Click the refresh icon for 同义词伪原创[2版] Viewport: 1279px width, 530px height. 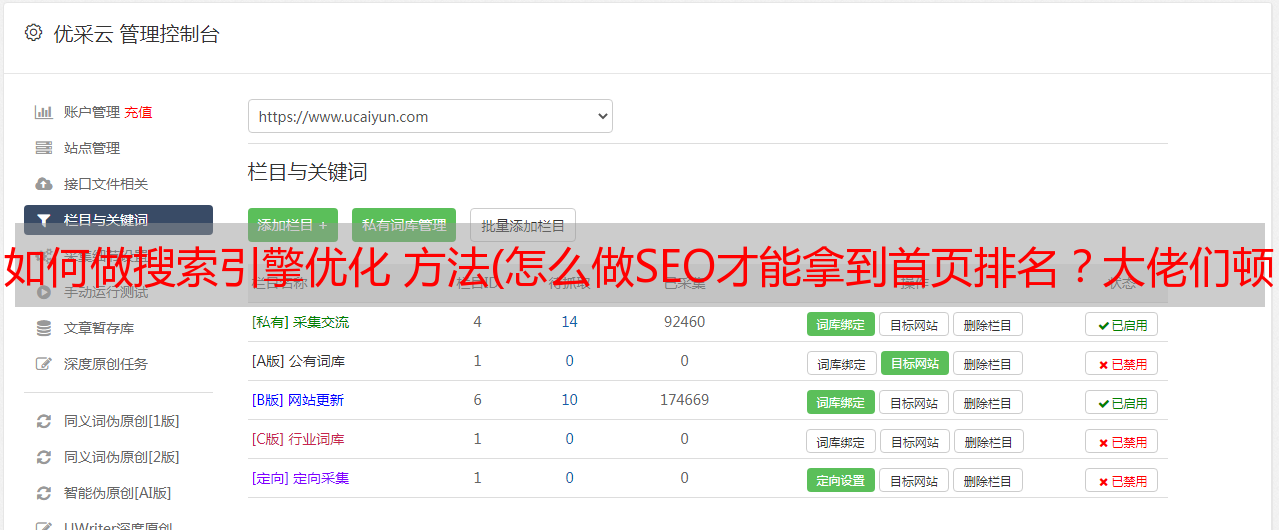pos(44,457)
